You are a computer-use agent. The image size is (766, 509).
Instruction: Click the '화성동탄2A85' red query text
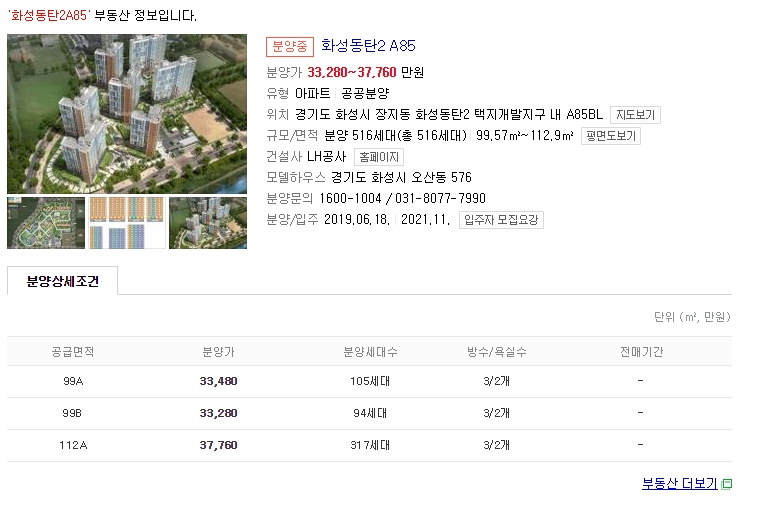pos(49,16)
